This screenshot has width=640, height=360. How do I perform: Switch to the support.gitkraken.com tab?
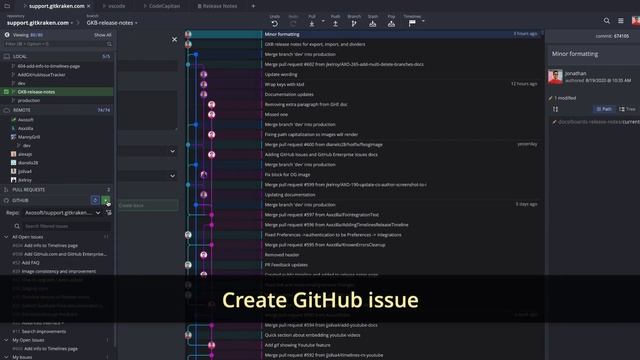56,6
